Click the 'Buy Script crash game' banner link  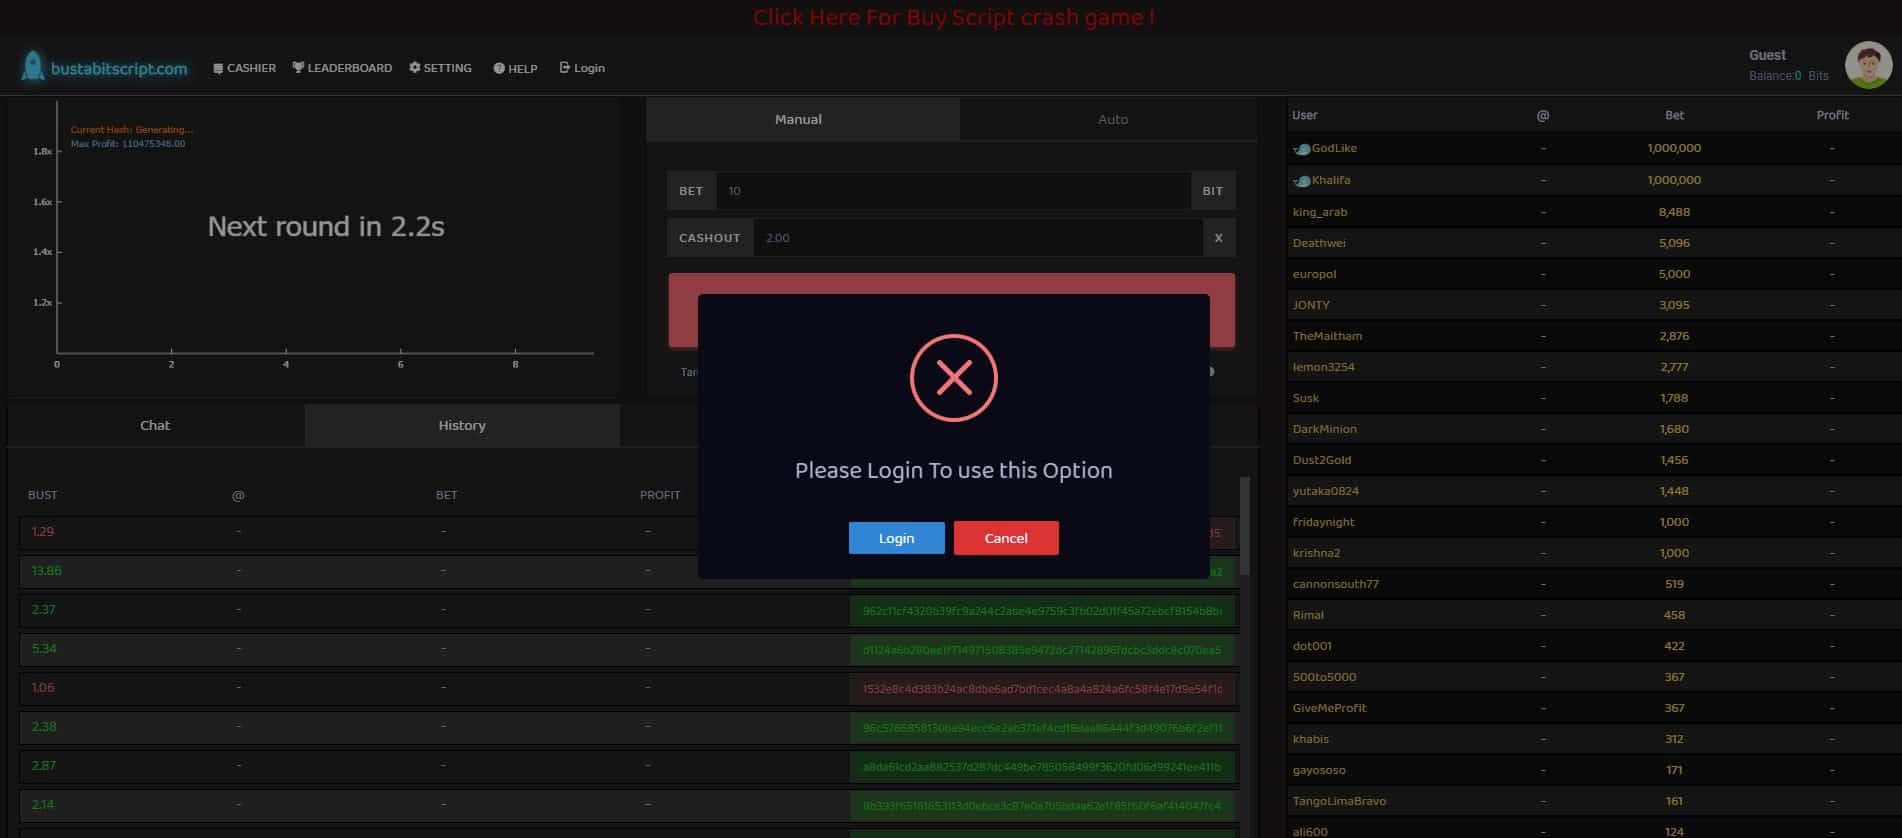tap(953, 17)
